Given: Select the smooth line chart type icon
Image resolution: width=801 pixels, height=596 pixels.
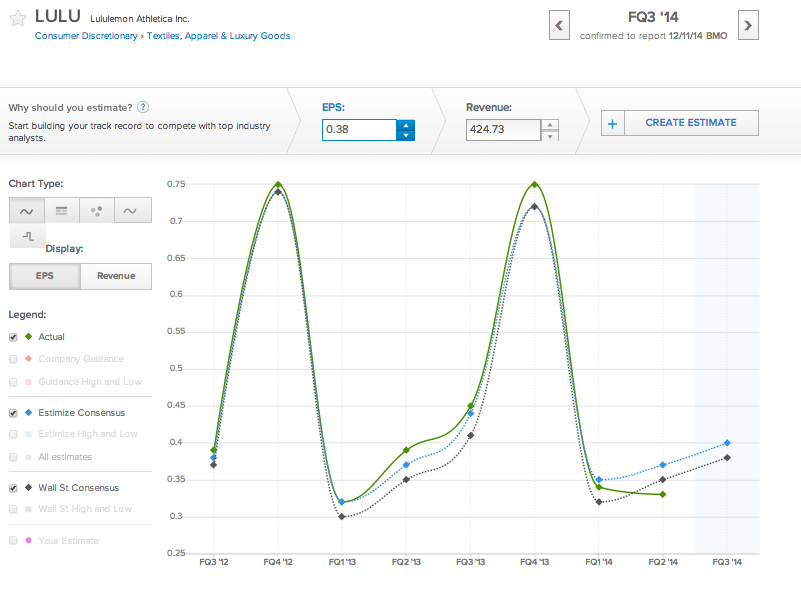Looking at the screenshot, I should tap(27, 210).
